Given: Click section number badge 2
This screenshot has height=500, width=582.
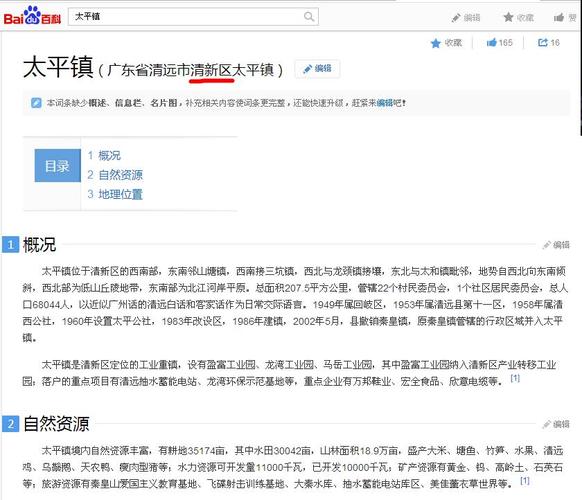Looking at the screenshot, I should [10, 424].
